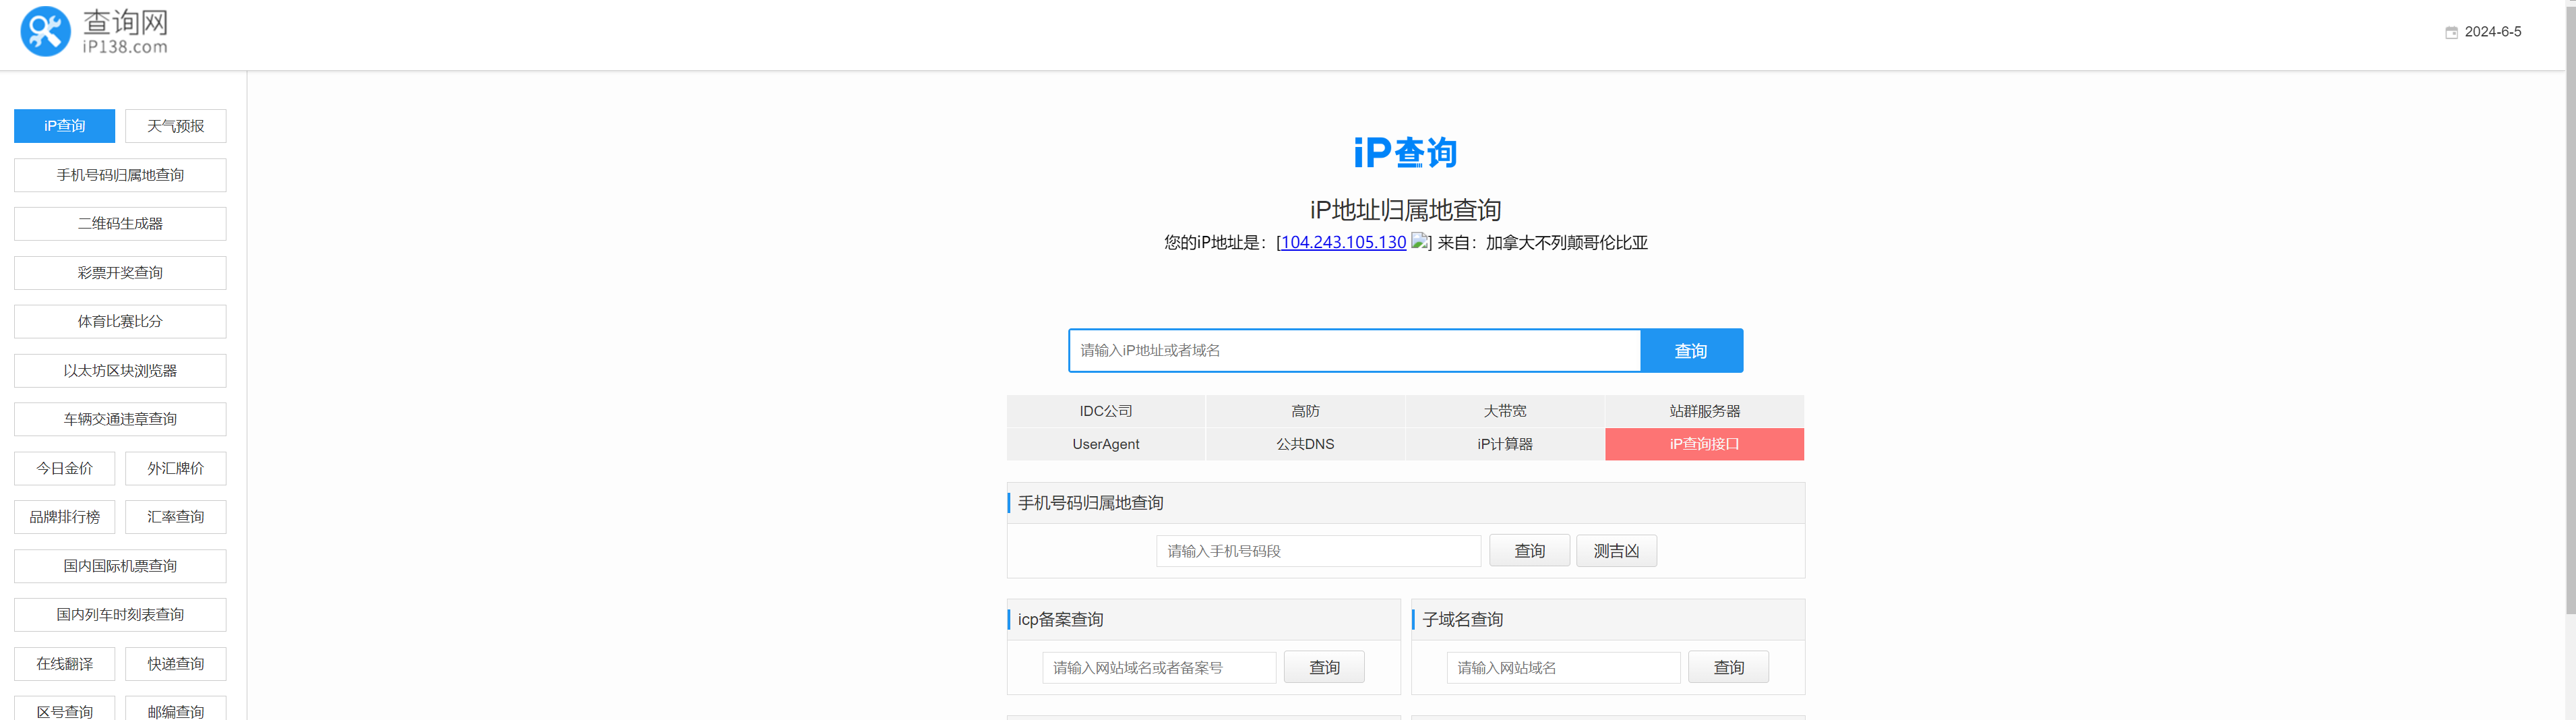This screenshot has width=2576, height=720.
Task: Open 国内列车时刻表查询 in the sidebar
Action: pyautogui.click(x=120, y=615)
